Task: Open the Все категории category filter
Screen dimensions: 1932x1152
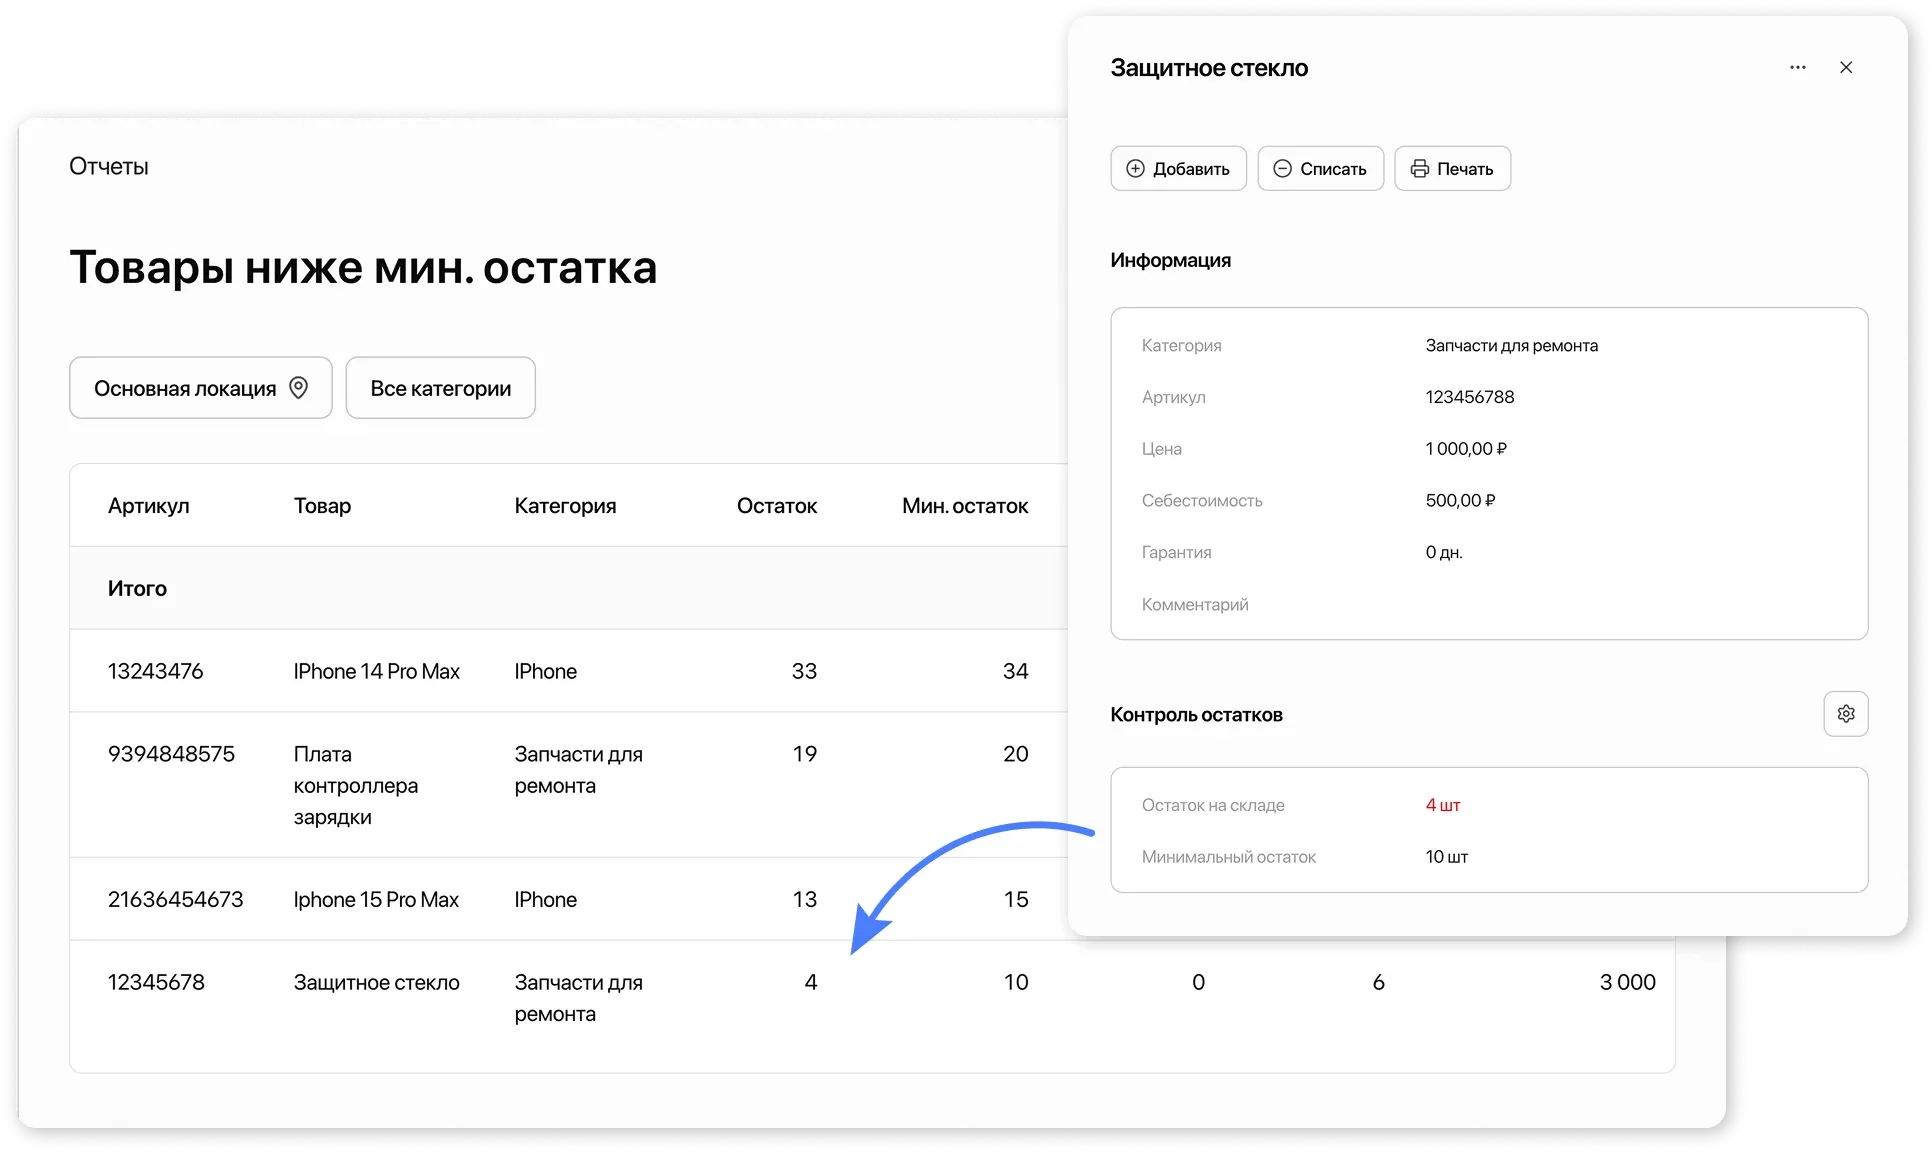Action: coord(440,387)
